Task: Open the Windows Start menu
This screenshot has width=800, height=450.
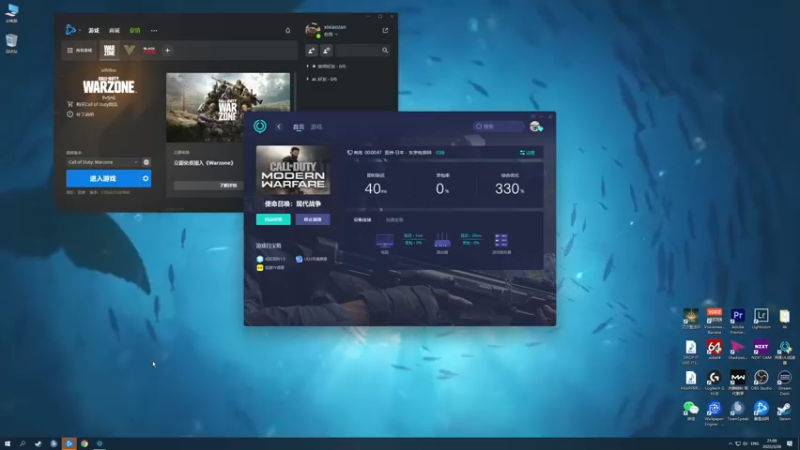Action: click(x=7, y=444)
